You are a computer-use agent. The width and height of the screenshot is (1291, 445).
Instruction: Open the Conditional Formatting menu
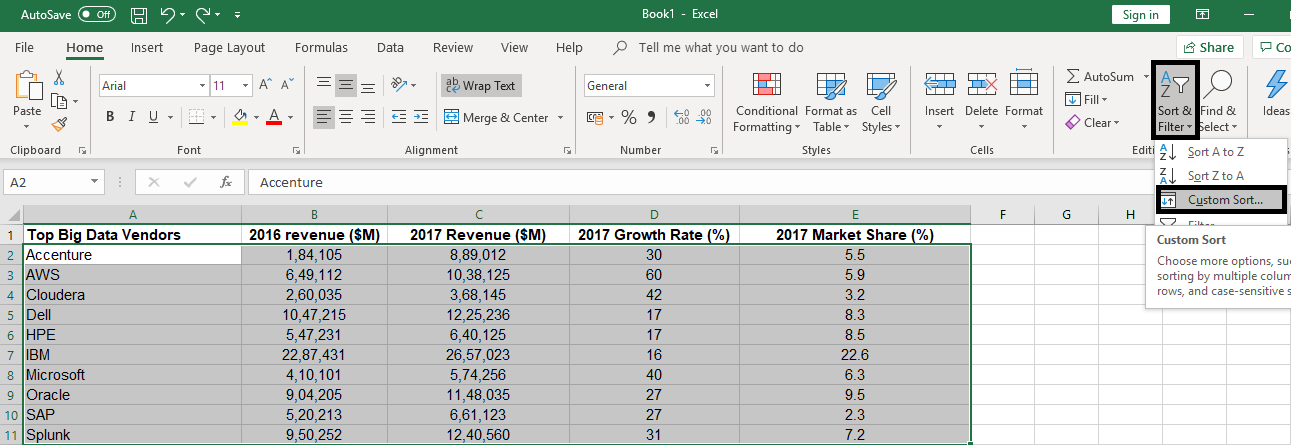[x=766, y=103]
